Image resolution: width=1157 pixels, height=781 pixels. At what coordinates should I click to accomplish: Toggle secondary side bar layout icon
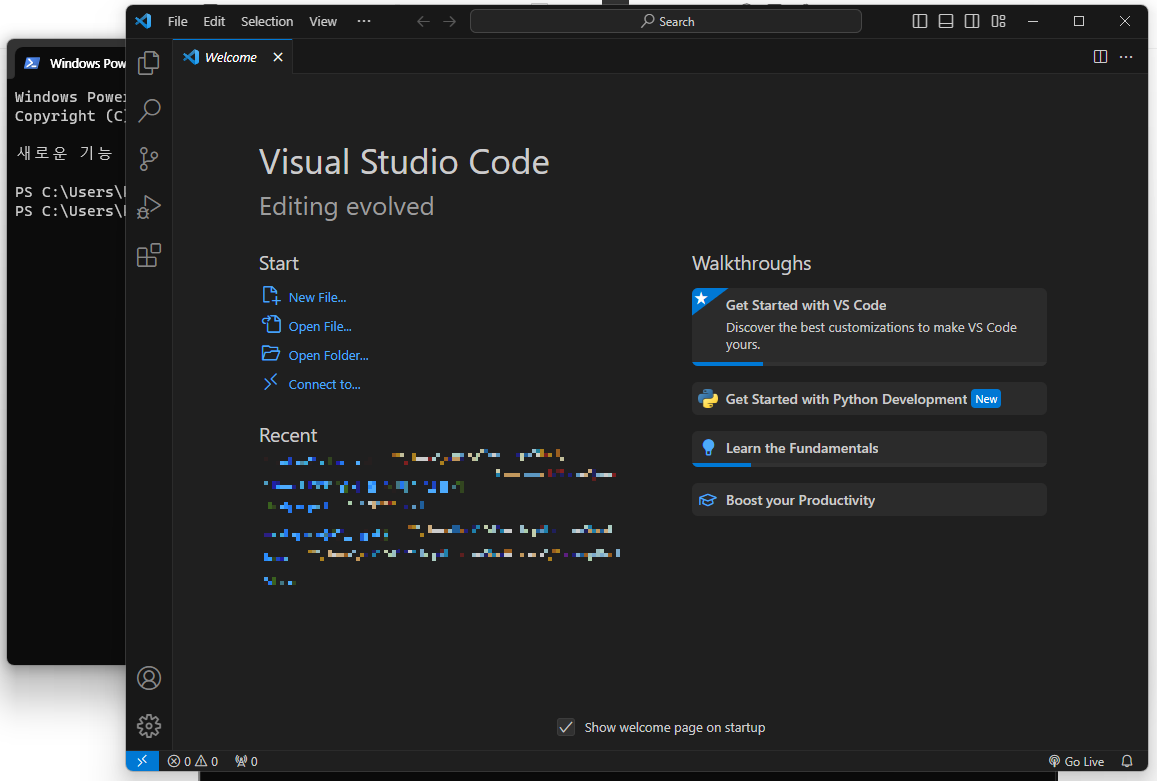pos(972,21)
